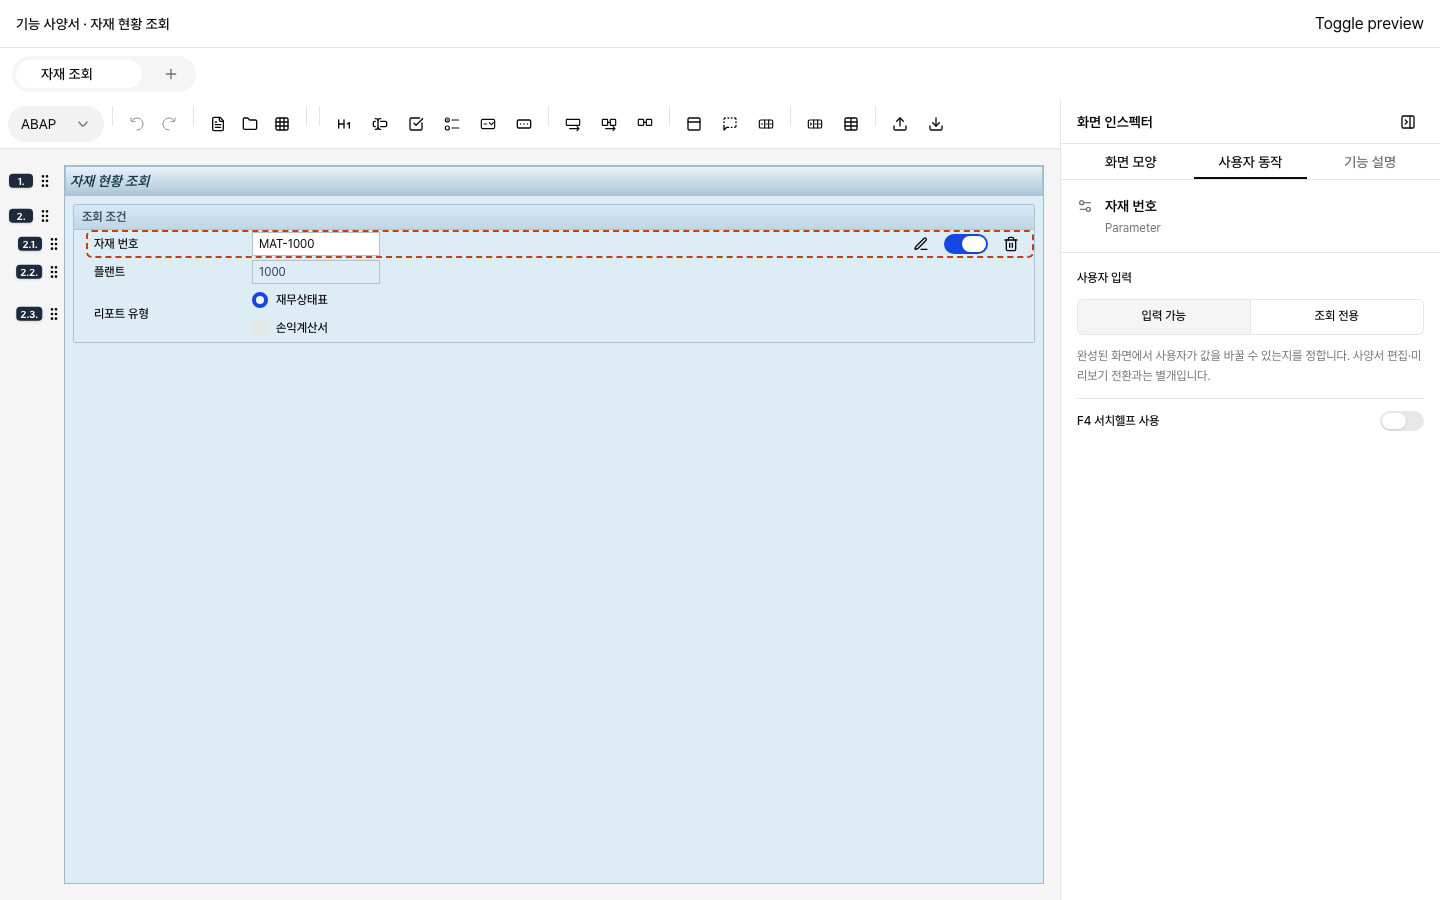Delete 자재 번호 row with trash icon

1011,244
